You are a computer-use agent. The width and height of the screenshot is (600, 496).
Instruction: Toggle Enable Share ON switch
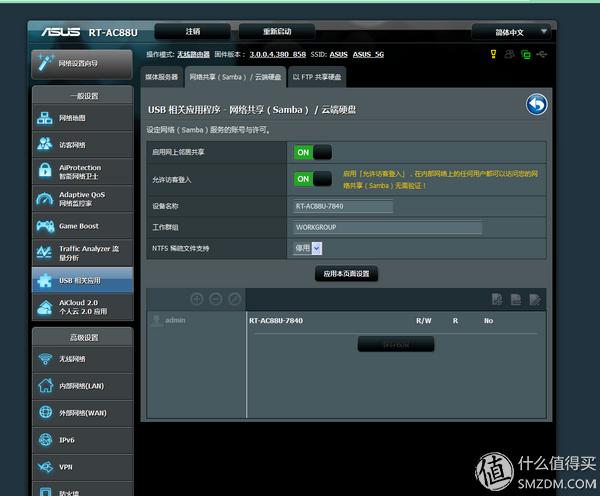click(x=312, y=152)
